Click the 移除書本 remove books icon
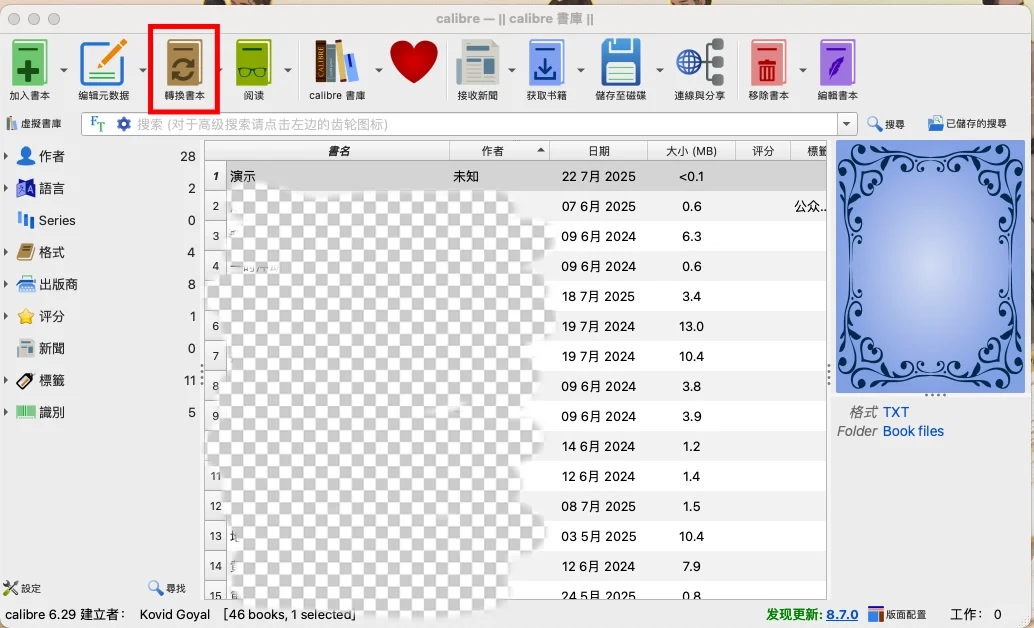1034x628 pixels. point(768,62)
